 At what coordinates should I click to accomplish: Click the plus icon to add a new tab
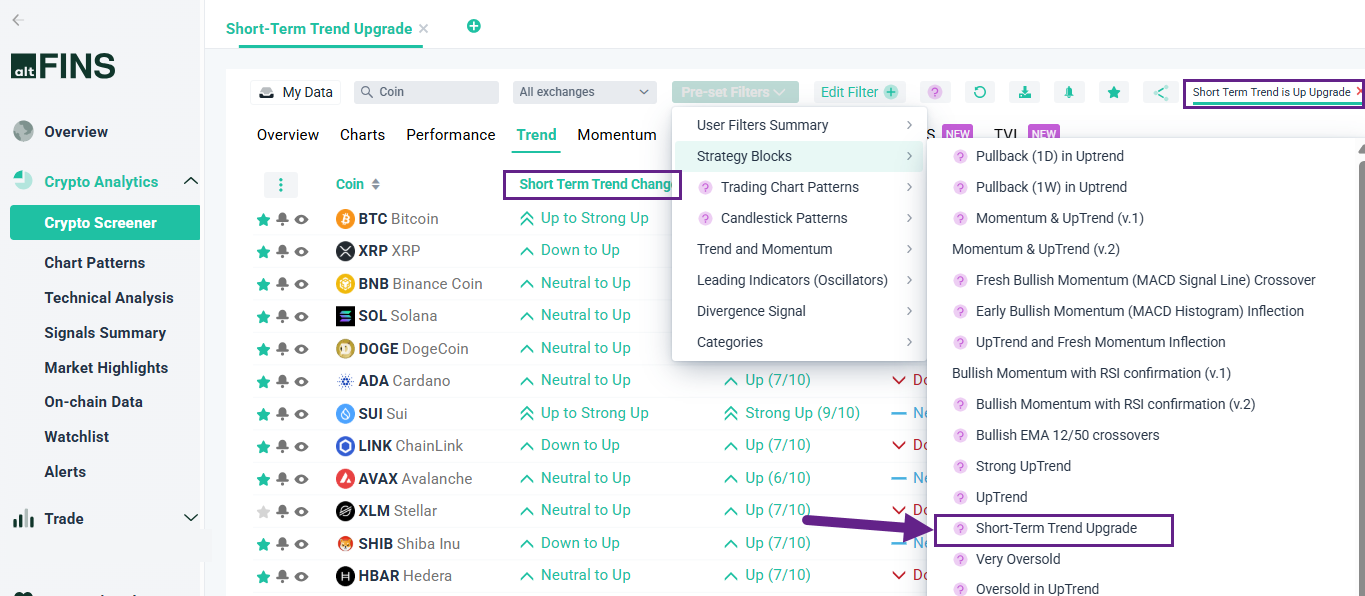click(474, 27)
